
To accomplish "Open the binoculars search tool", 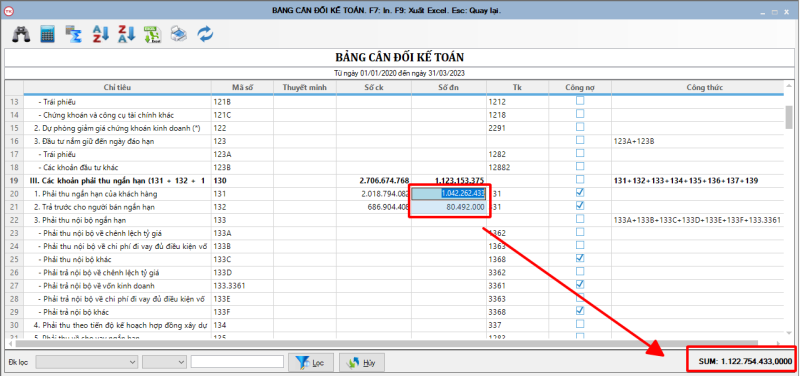I will [x=21, y=34].
